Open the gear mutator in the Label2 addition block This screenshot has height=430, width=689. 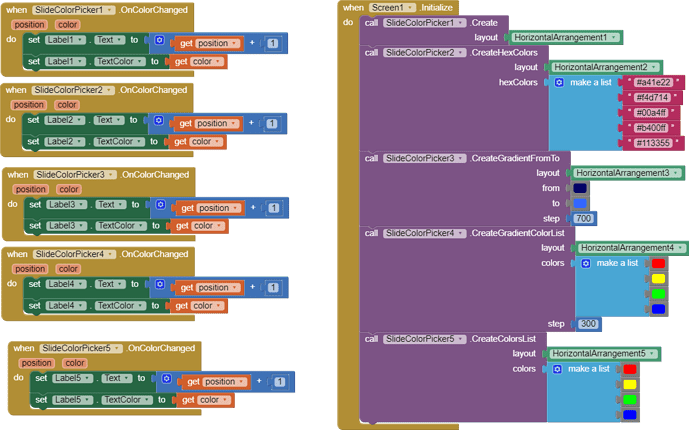(160, 121)
